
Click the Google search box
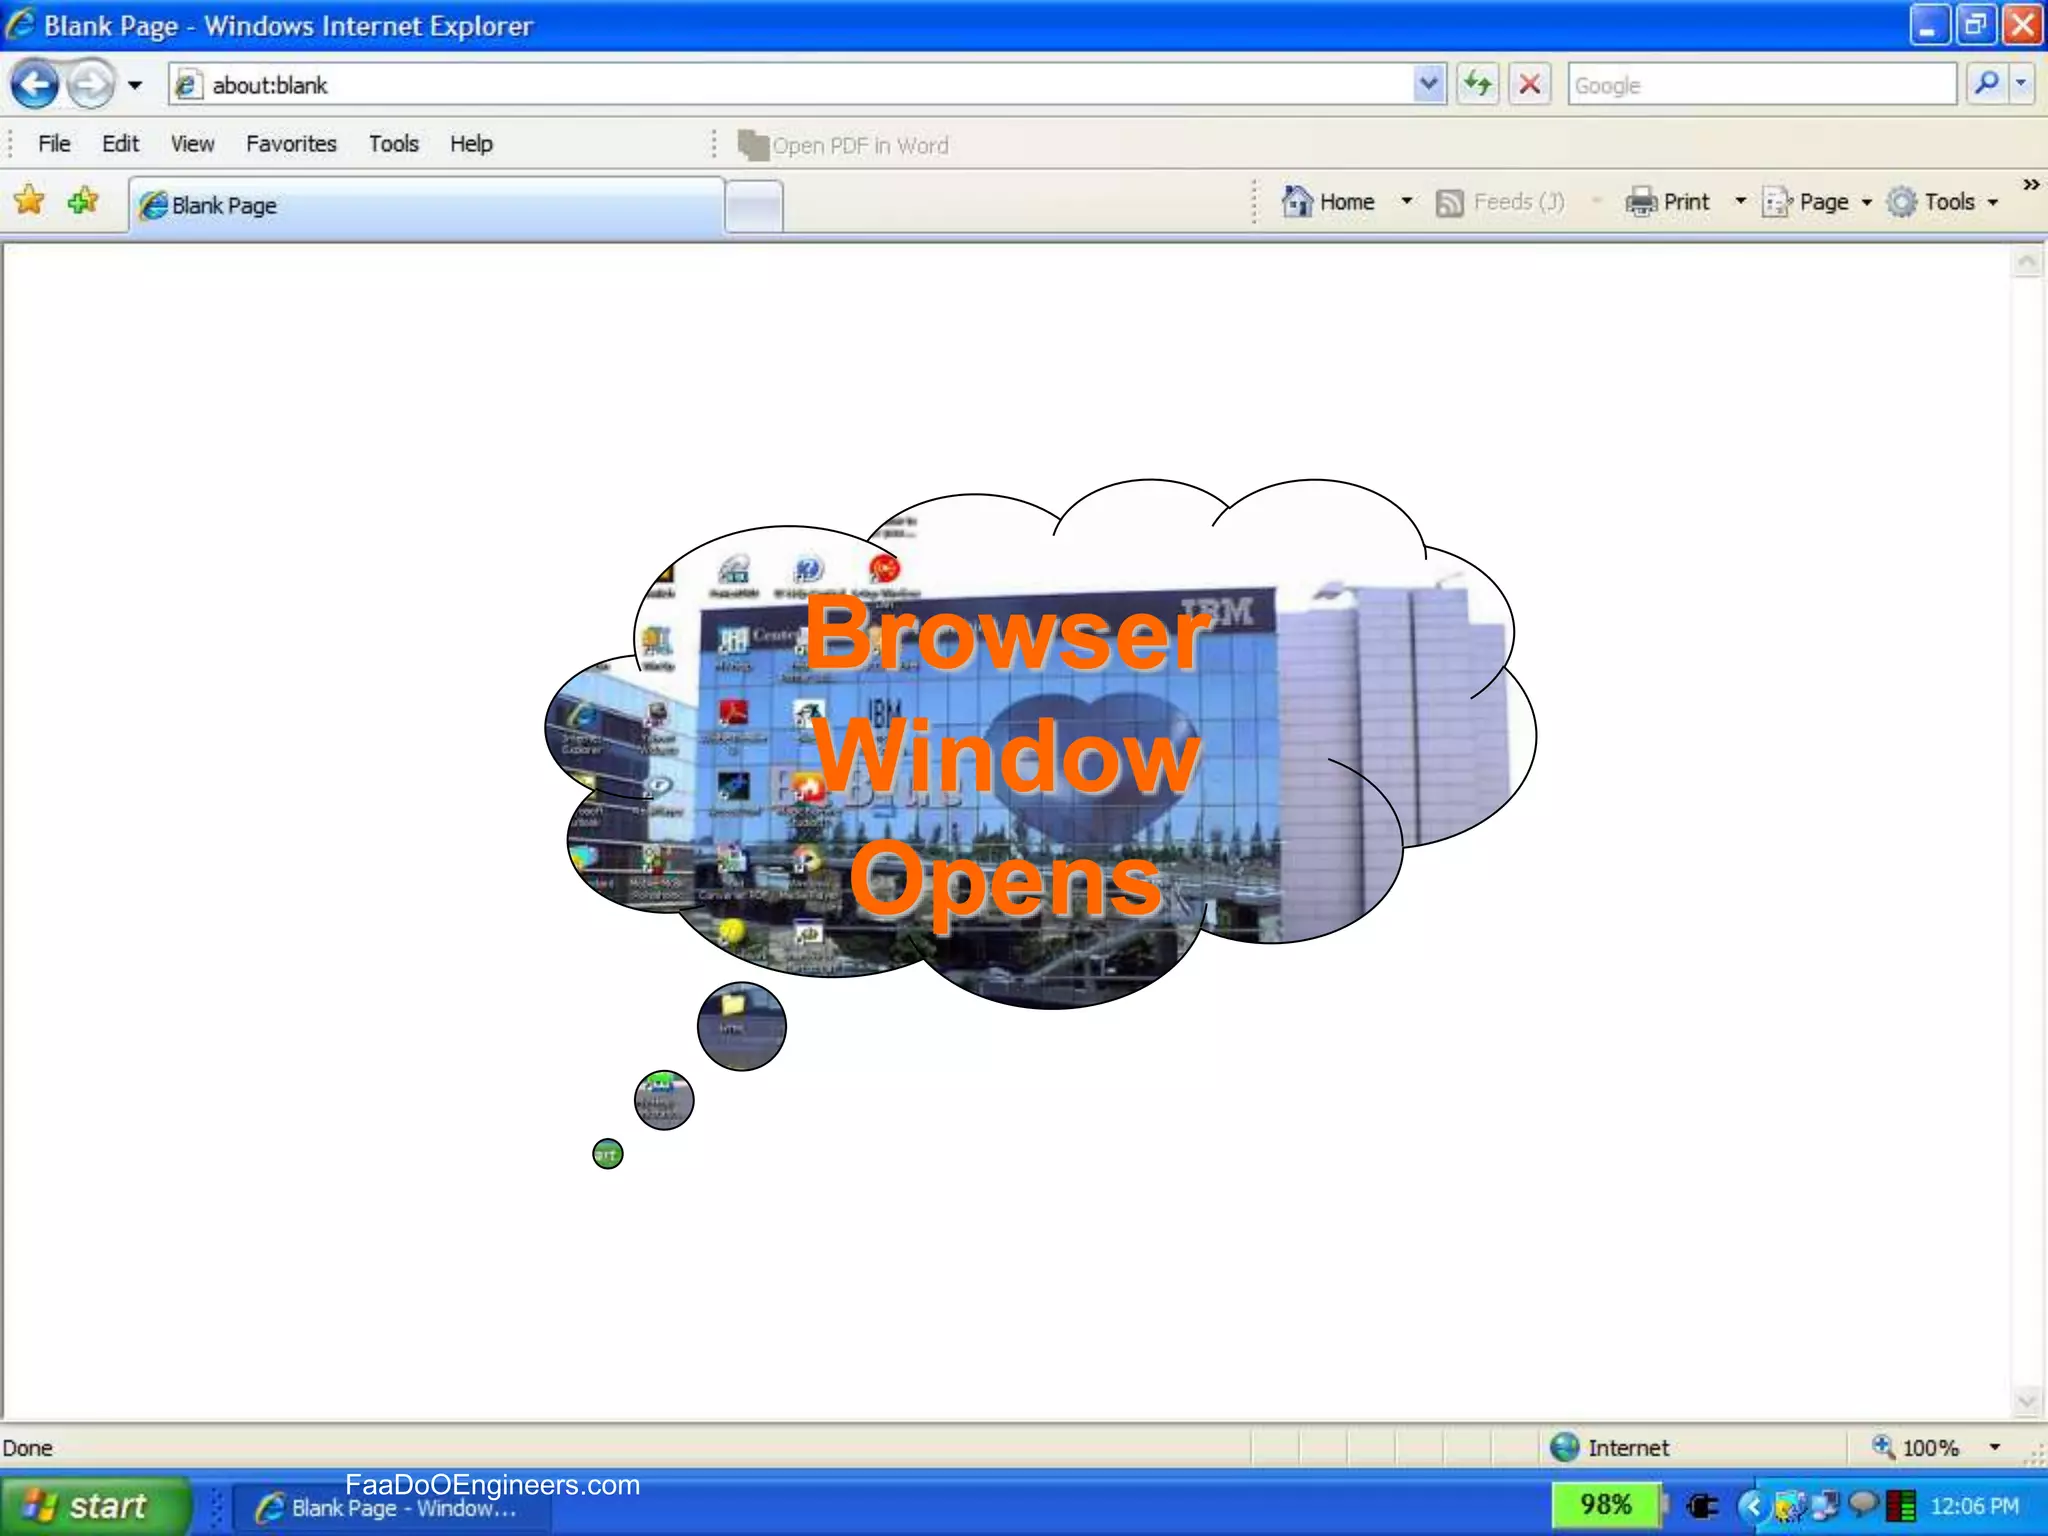(x=1761, y=85)
